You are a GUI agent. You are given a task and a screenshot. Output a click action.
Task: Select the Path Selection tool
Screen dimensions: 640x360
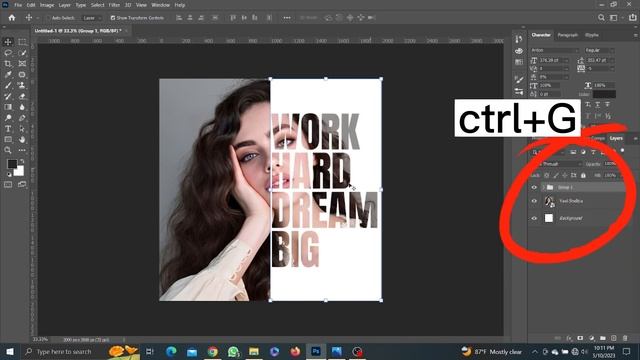22,129
